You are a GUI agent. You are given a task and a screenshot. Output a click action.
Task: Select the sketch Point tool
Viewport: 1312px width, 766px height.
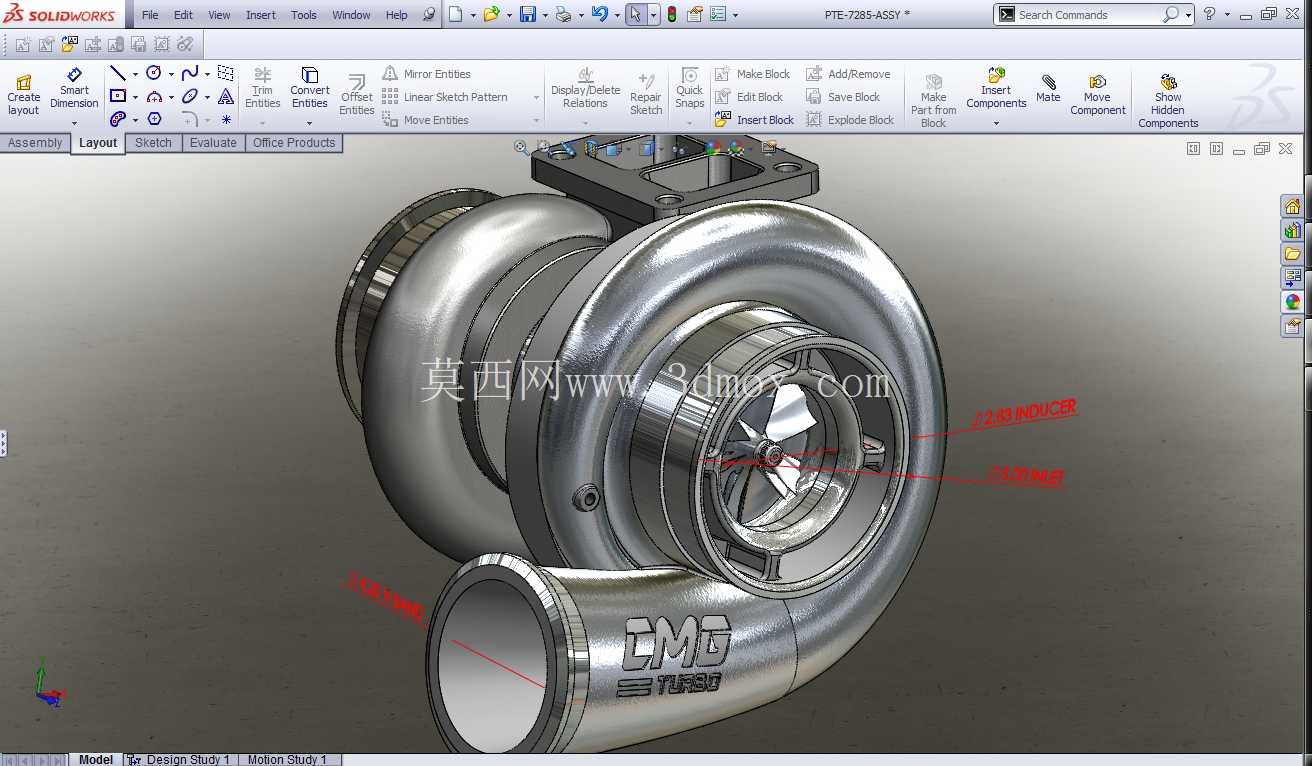(226, 119)
